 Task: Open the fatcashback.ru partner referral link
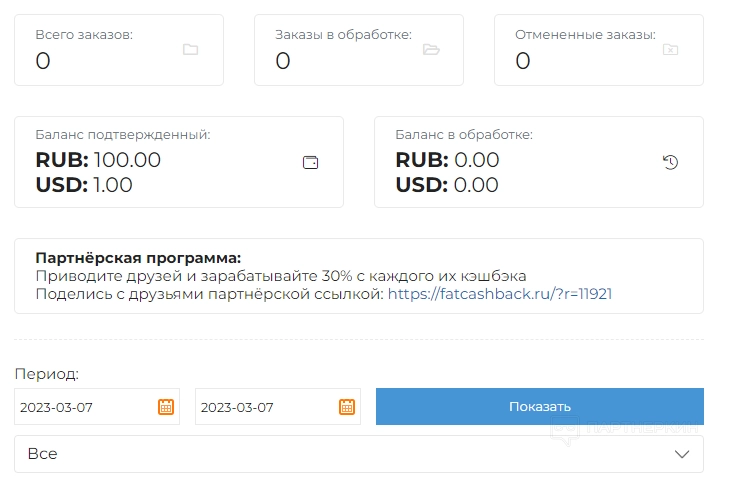499,294
